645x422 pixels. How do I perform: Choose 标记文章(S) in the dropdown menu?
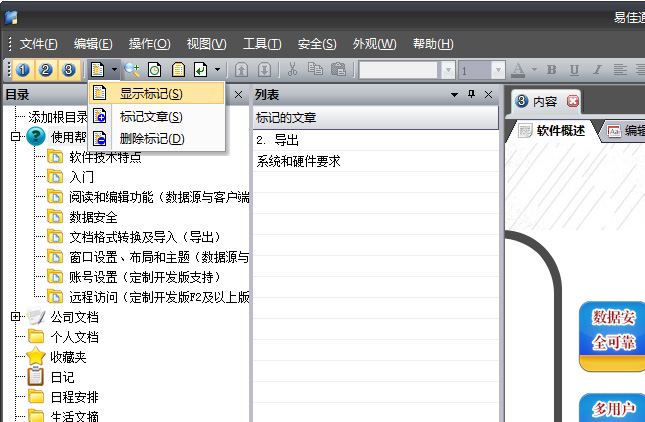pyautogui.click(x=151, y=117)
